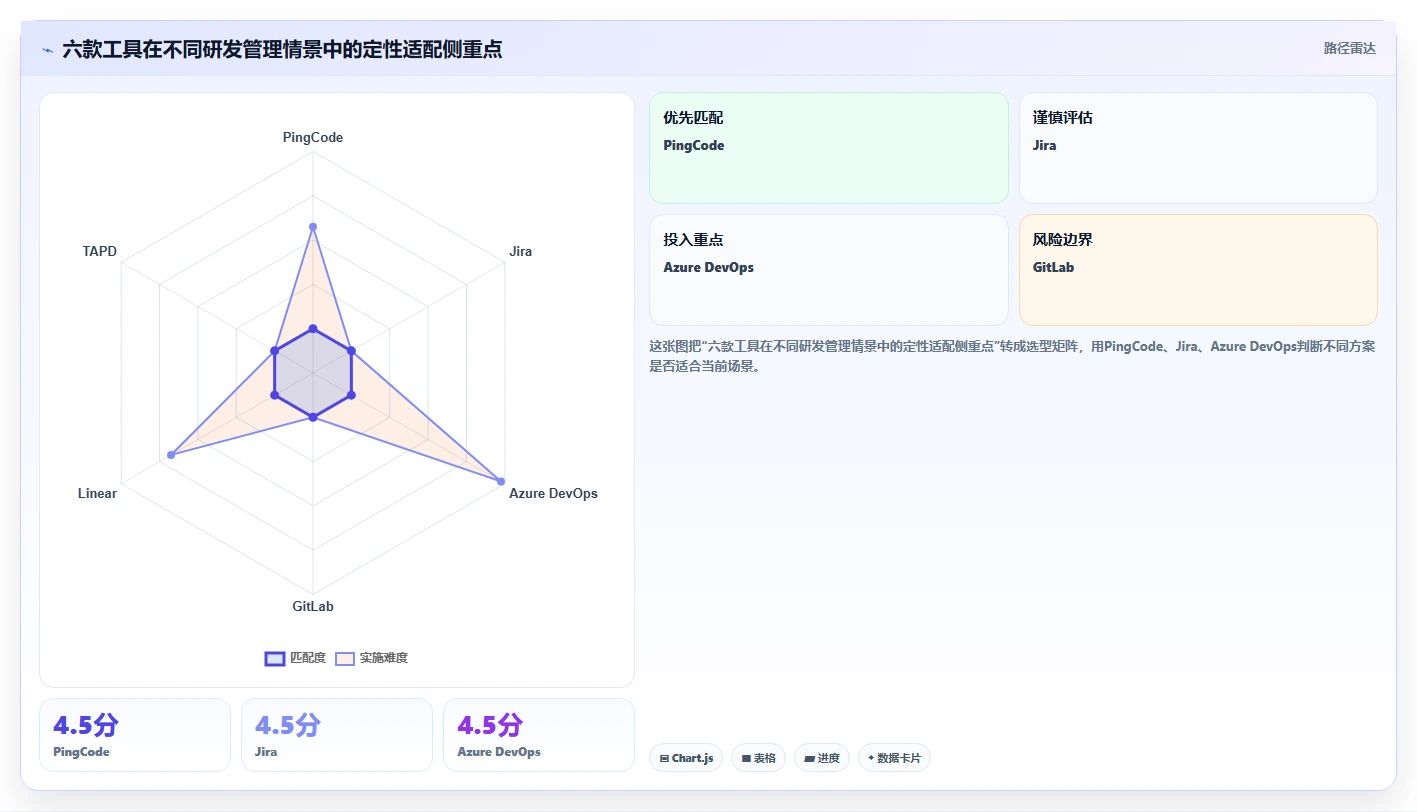1417x812 pixels.
Task: Open the 优先匹配 PingCode card
Action: coord(828,148)
